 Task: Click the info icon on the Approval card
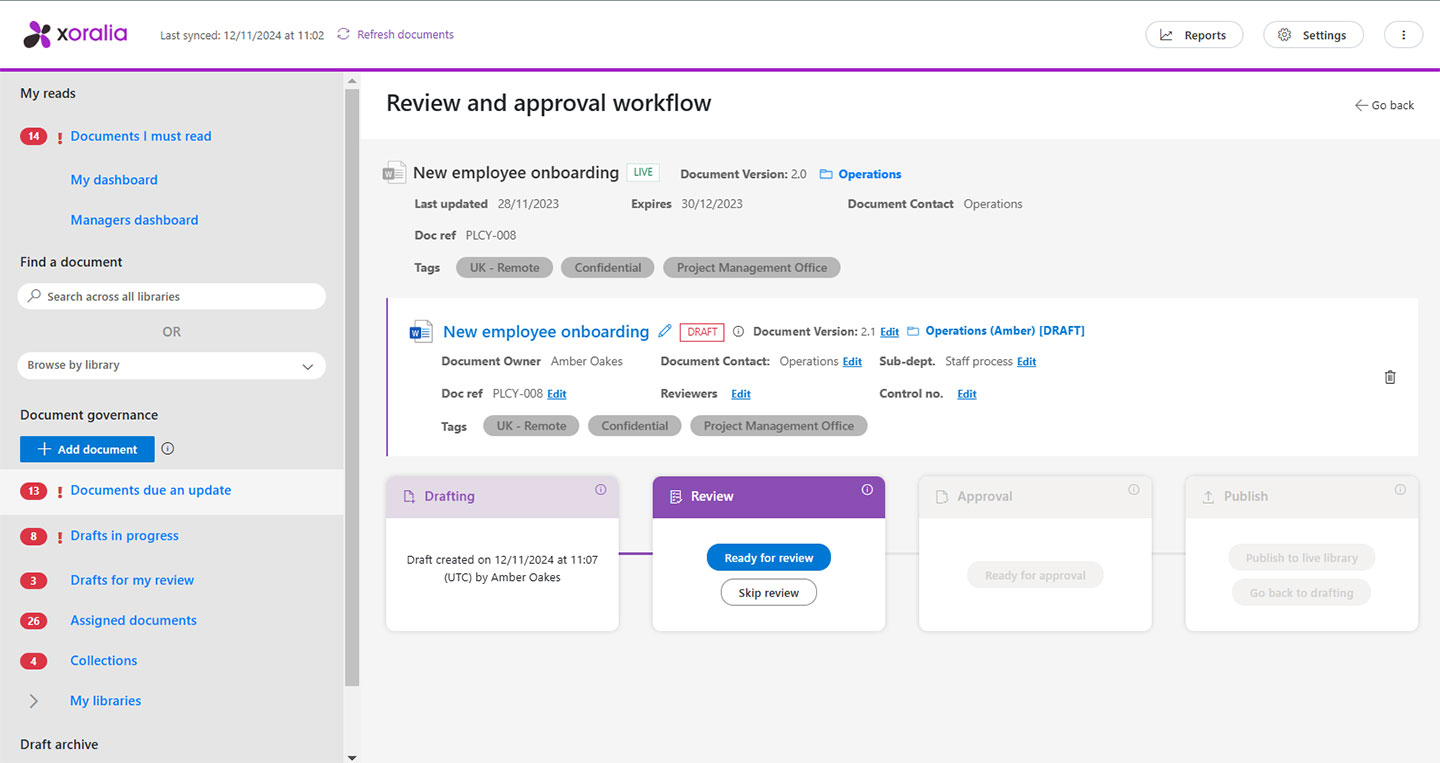[1134, 490]
